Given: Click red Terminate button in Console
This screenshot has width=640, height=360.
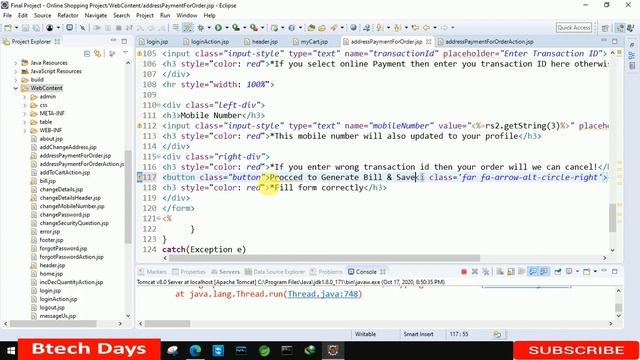Looking at the screenshot, I should point(464,271).
